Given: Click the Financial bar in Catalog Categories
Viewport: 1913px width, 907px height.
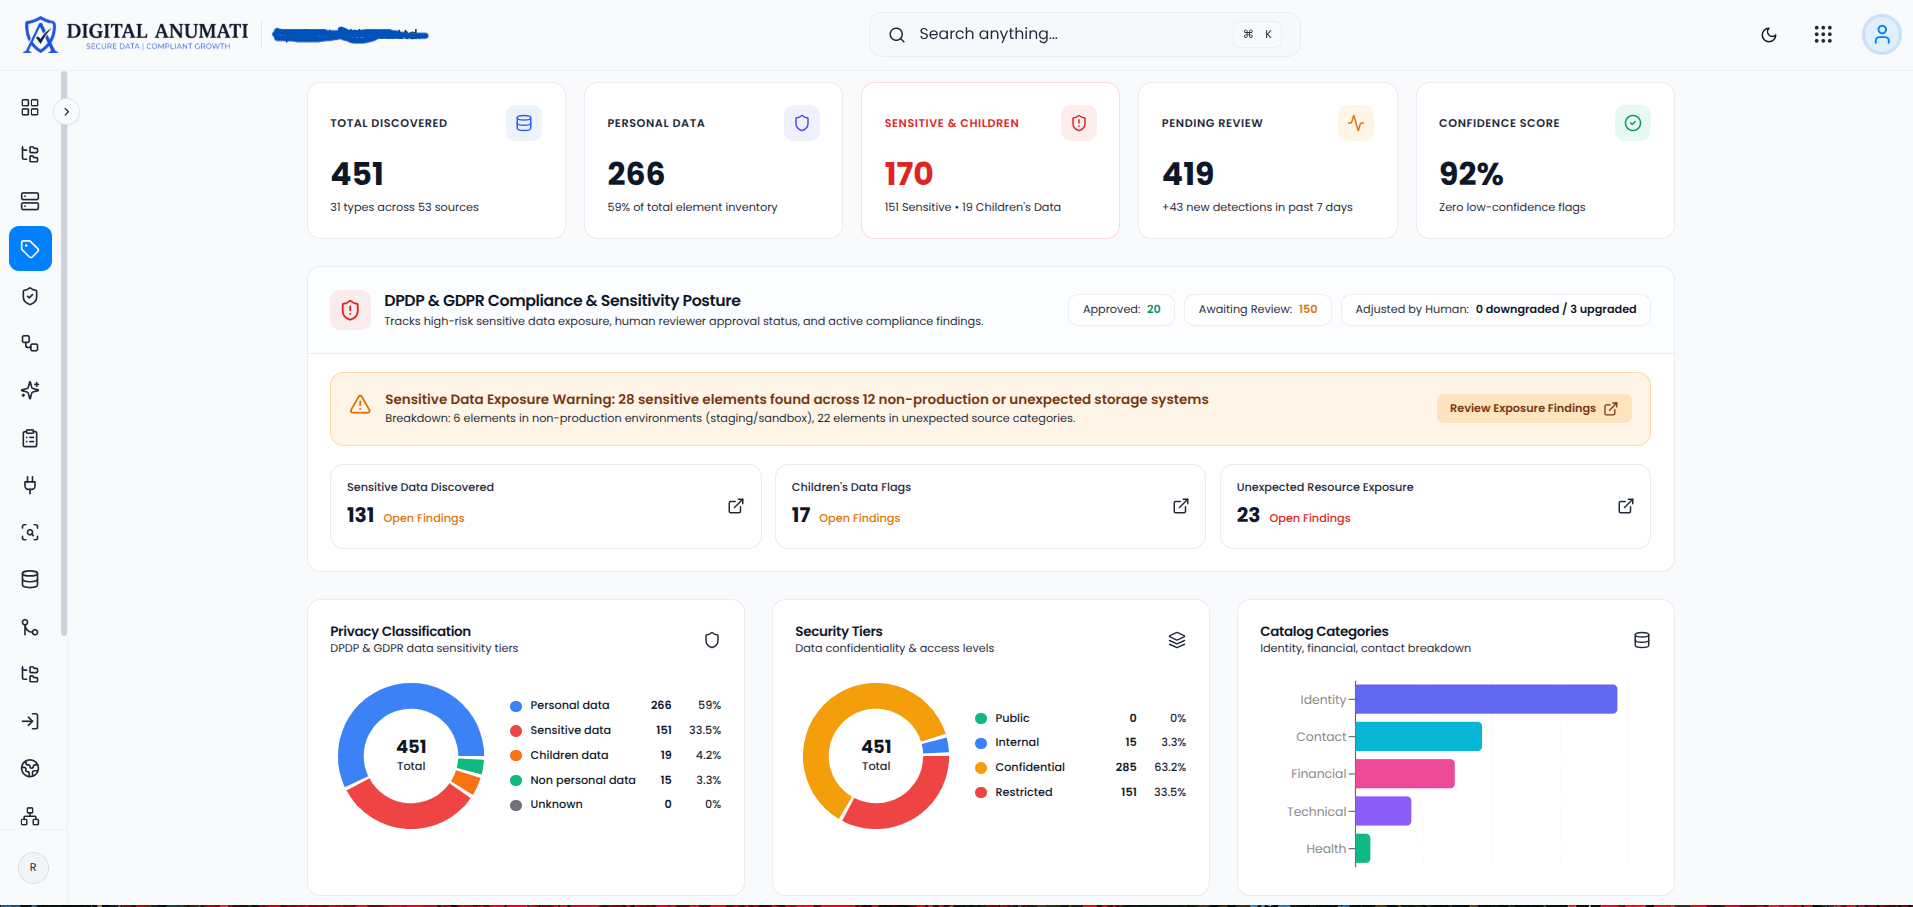Looking at the screenshot, I should coord(1405,774).
